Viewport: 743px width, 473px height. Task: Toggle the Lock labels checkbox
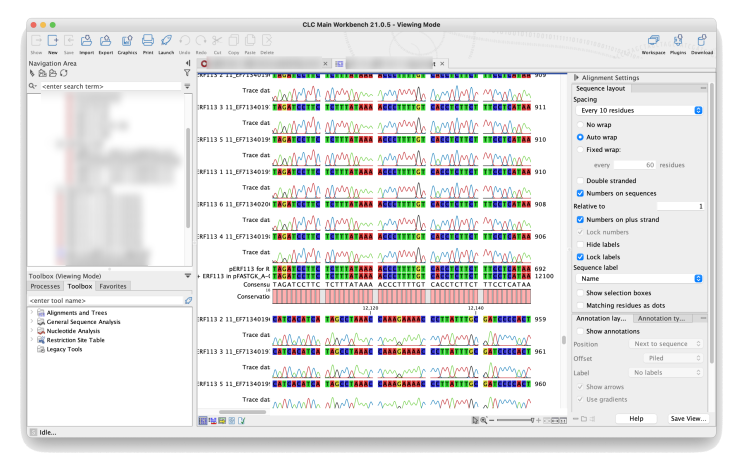pos(580,257)
